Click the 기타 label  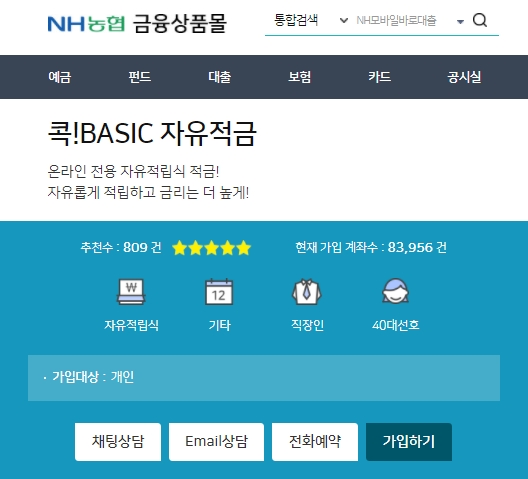(x=220, y=325)
